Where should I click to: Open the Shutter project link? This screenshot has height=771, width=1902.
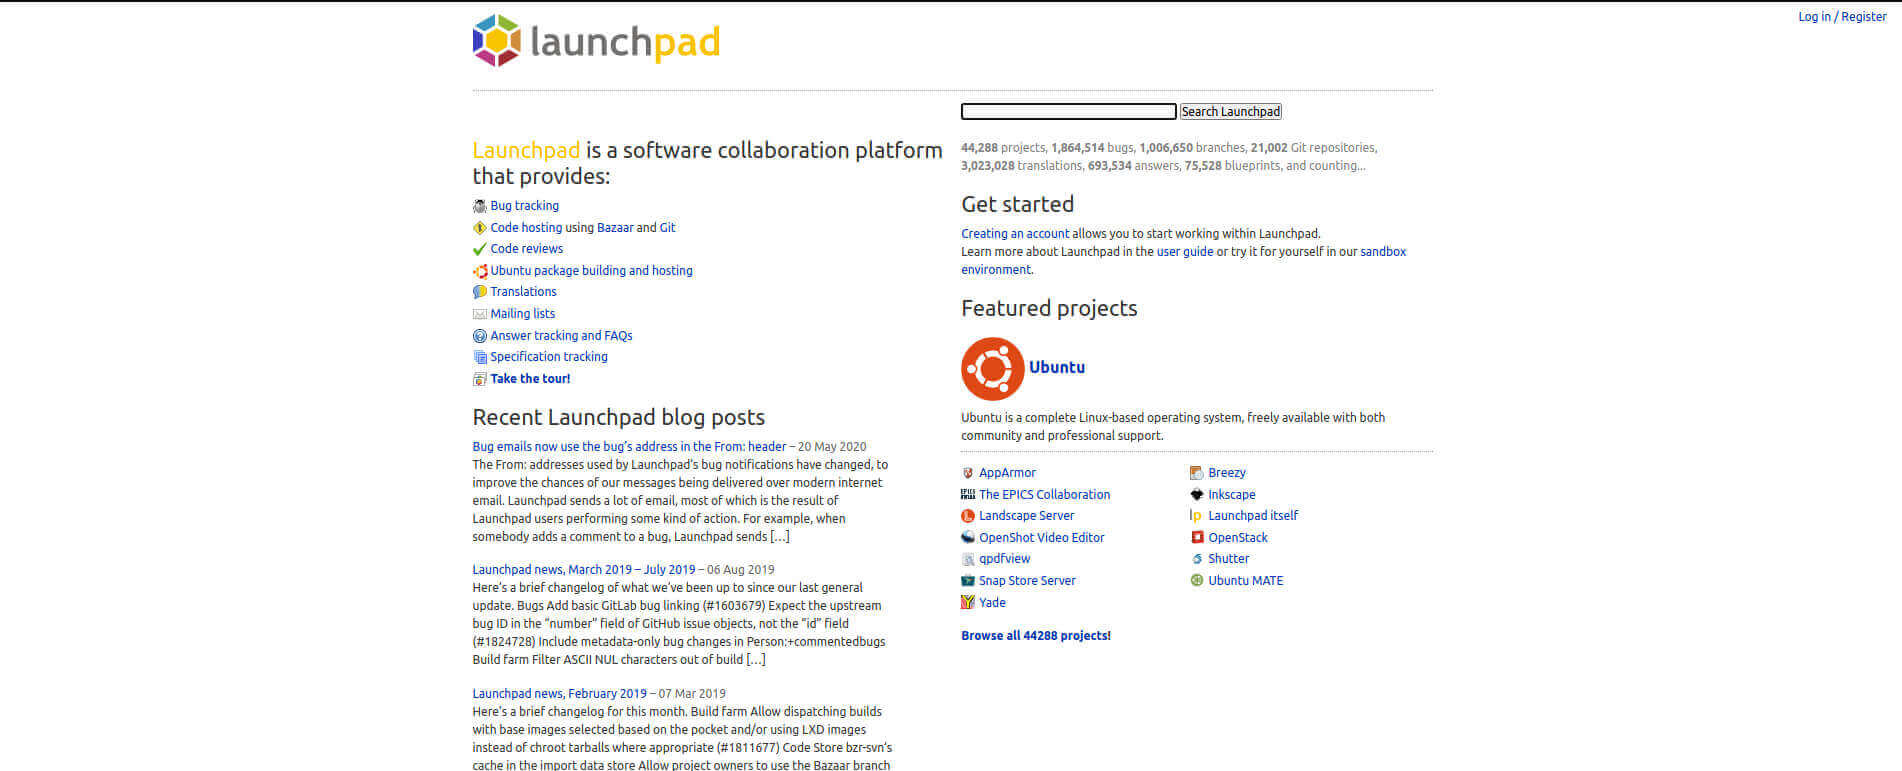(1228, 559)
